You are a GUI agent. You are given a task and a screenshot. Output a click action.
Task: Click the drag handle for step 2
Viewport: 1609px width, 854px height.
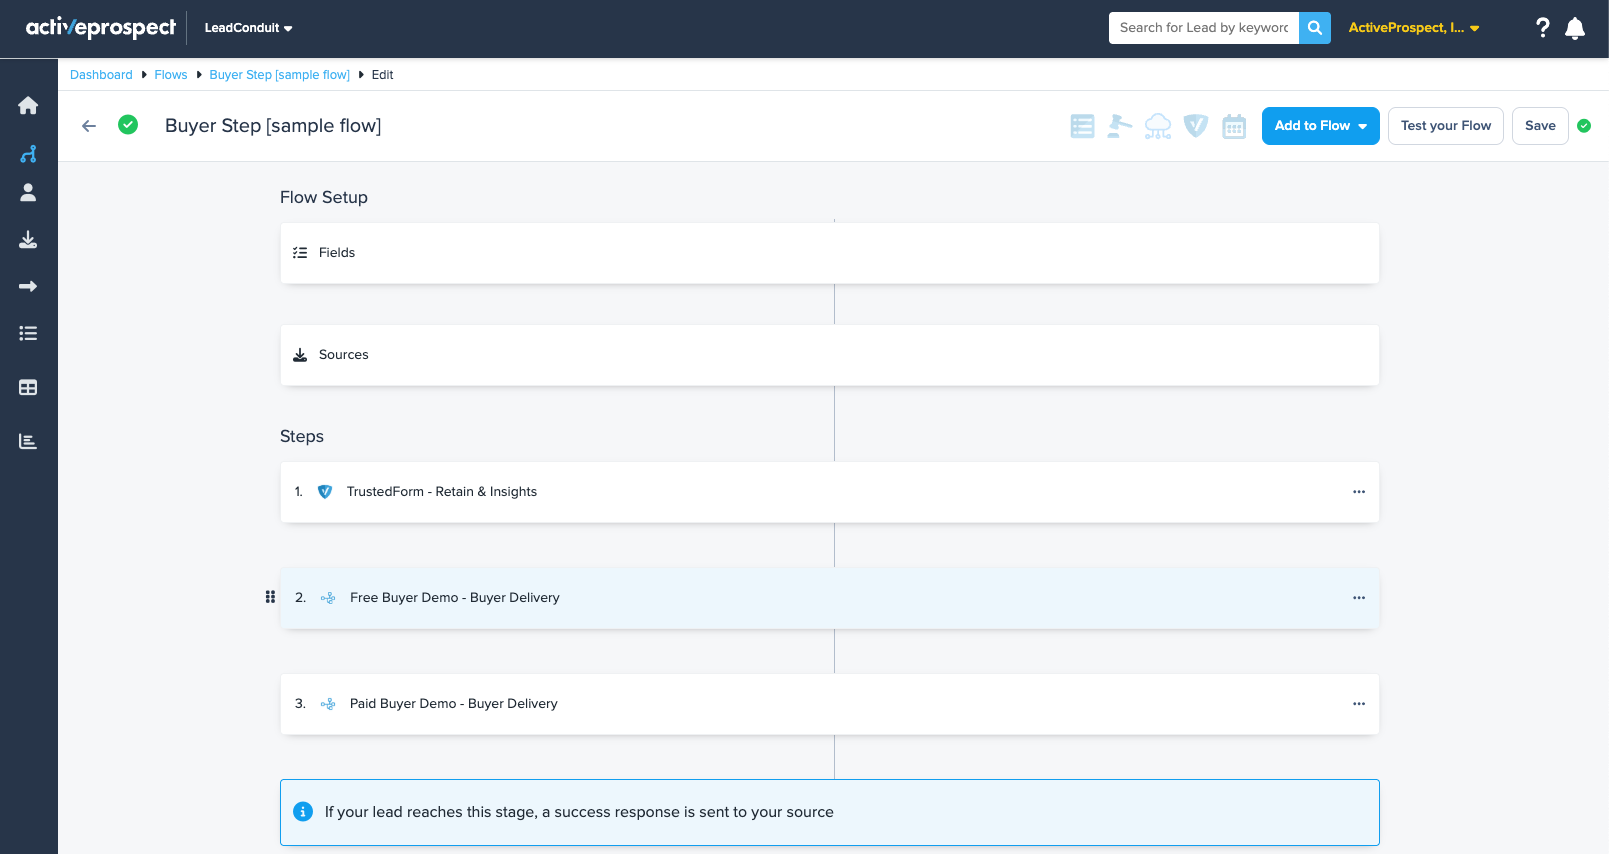[x=270, y=597]
